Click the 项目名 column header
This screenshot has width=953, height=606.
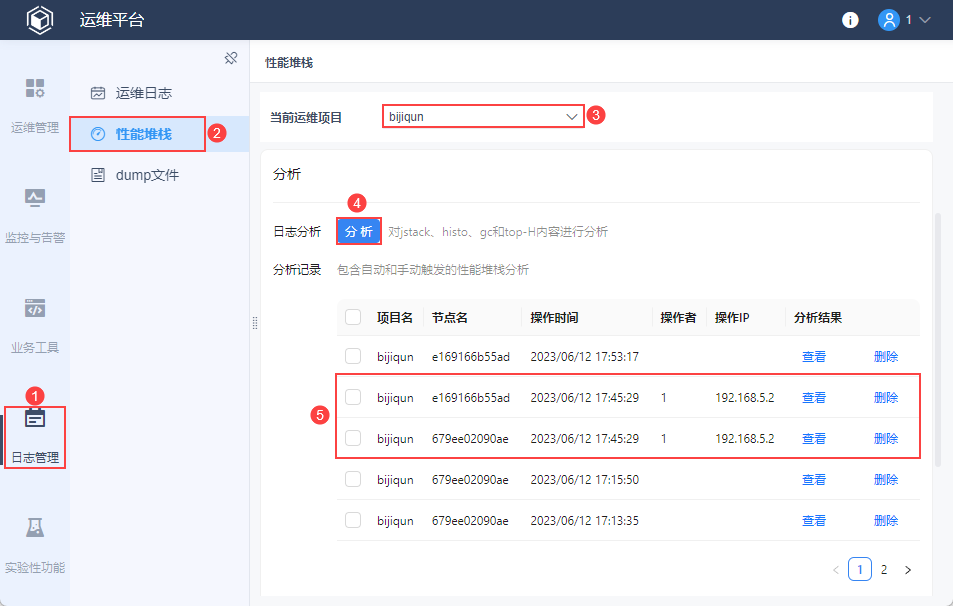[395, 318]
